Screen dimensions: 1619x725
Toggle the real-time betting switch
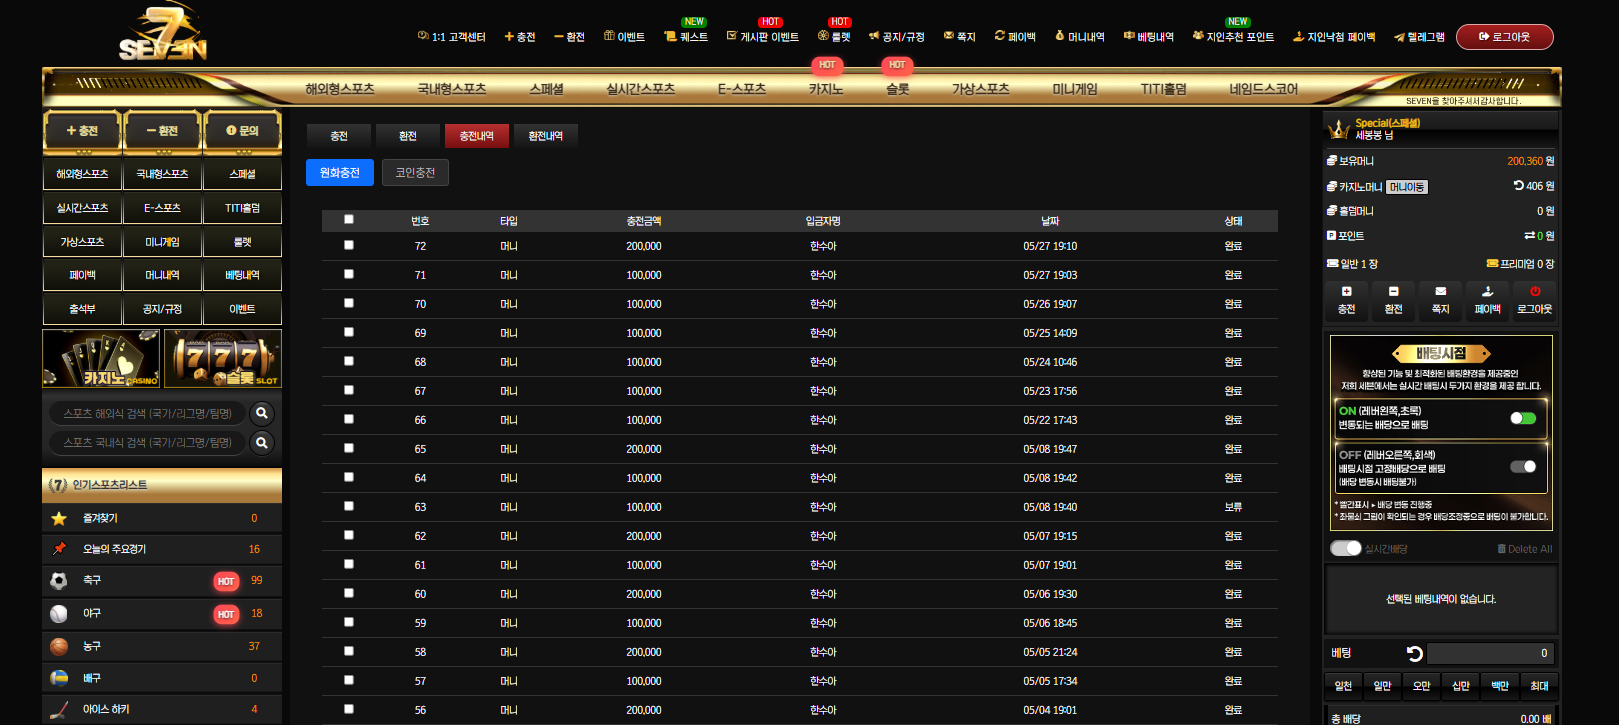[1345, 548]
